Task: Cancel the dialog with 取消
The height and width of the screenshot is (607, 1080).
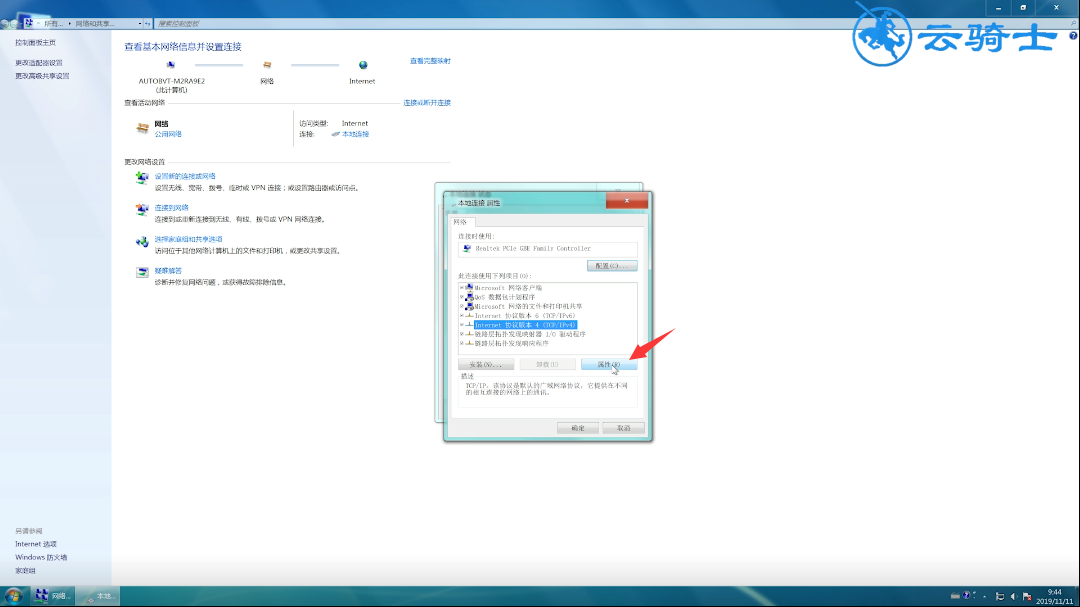Action: click(623, 428)
